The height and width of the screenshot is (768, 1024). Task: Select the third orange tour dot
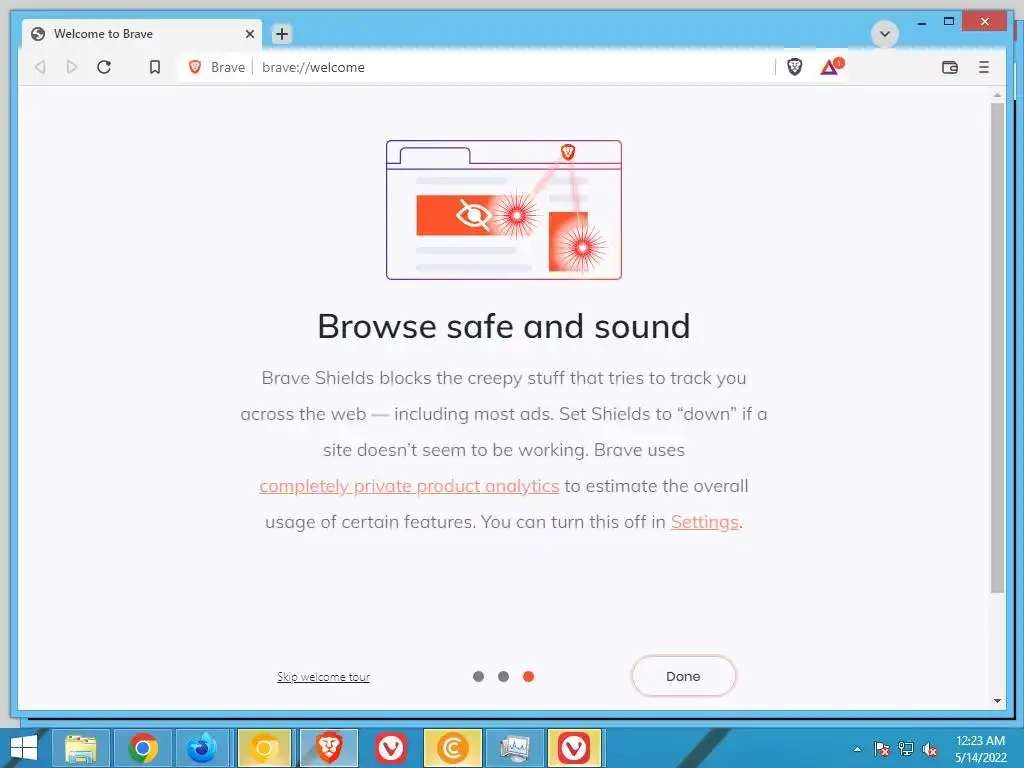(x=528, y=677)
